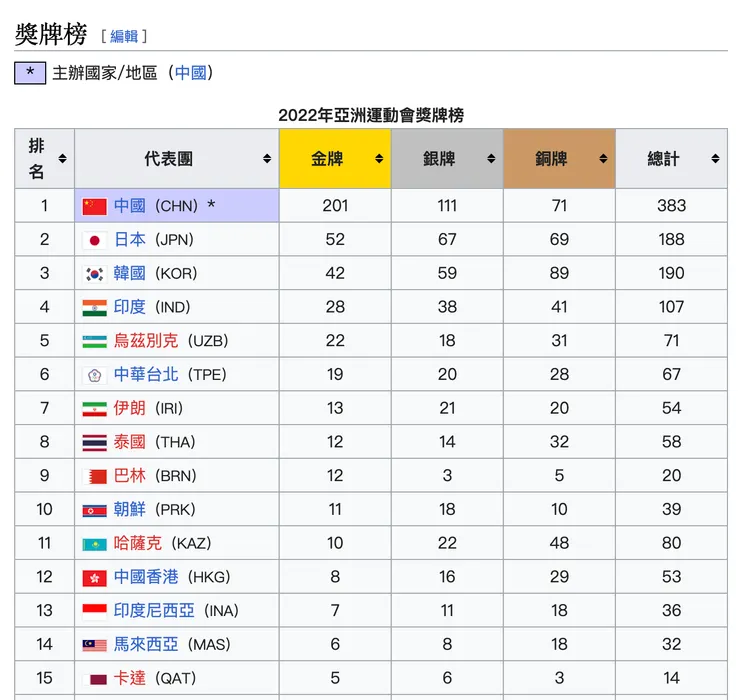
Task: Select Korea's bronze count 89
Action: [x=559, y=273]
